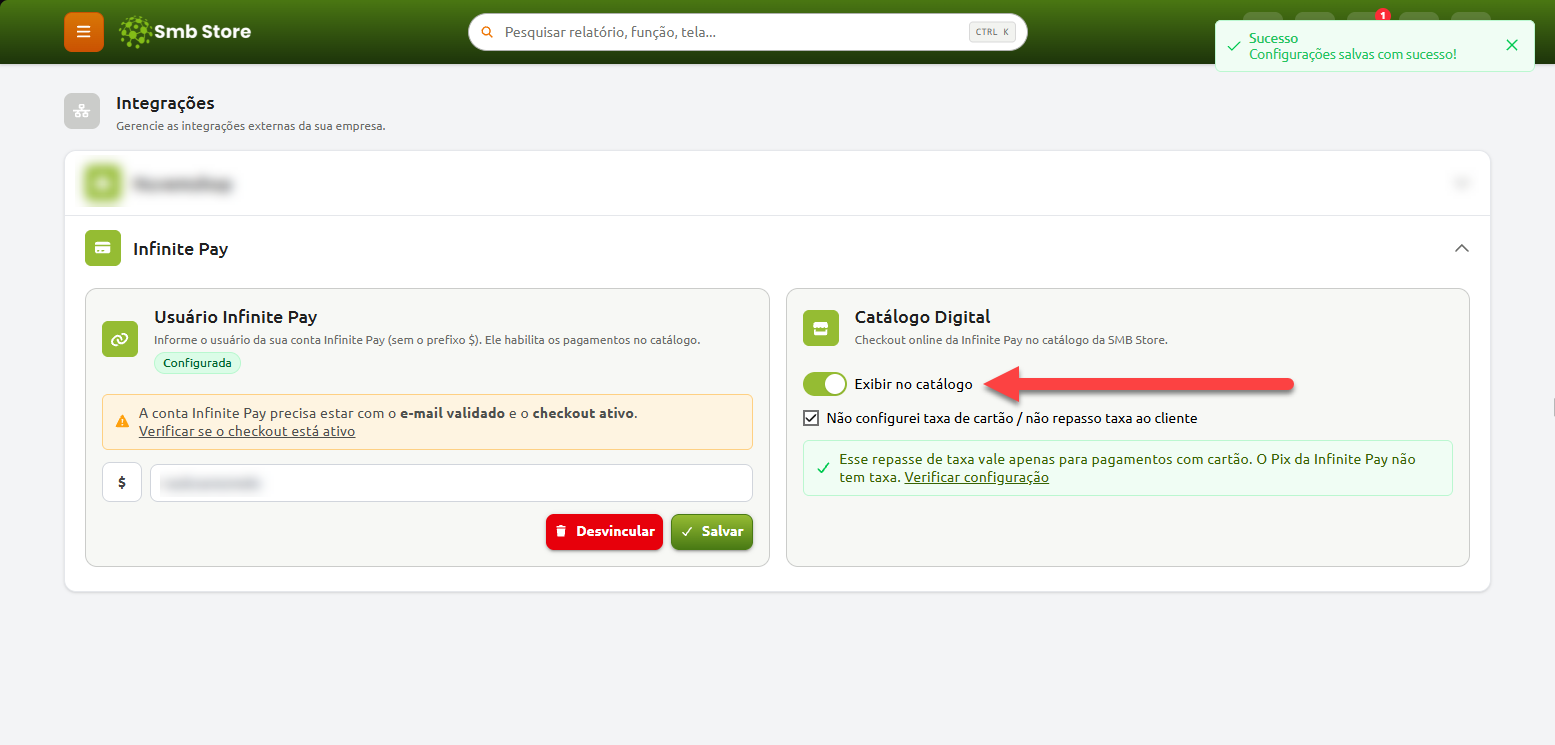Click the Integrações page title
This screenshot has height=745, width=1555.
point(165,103)
